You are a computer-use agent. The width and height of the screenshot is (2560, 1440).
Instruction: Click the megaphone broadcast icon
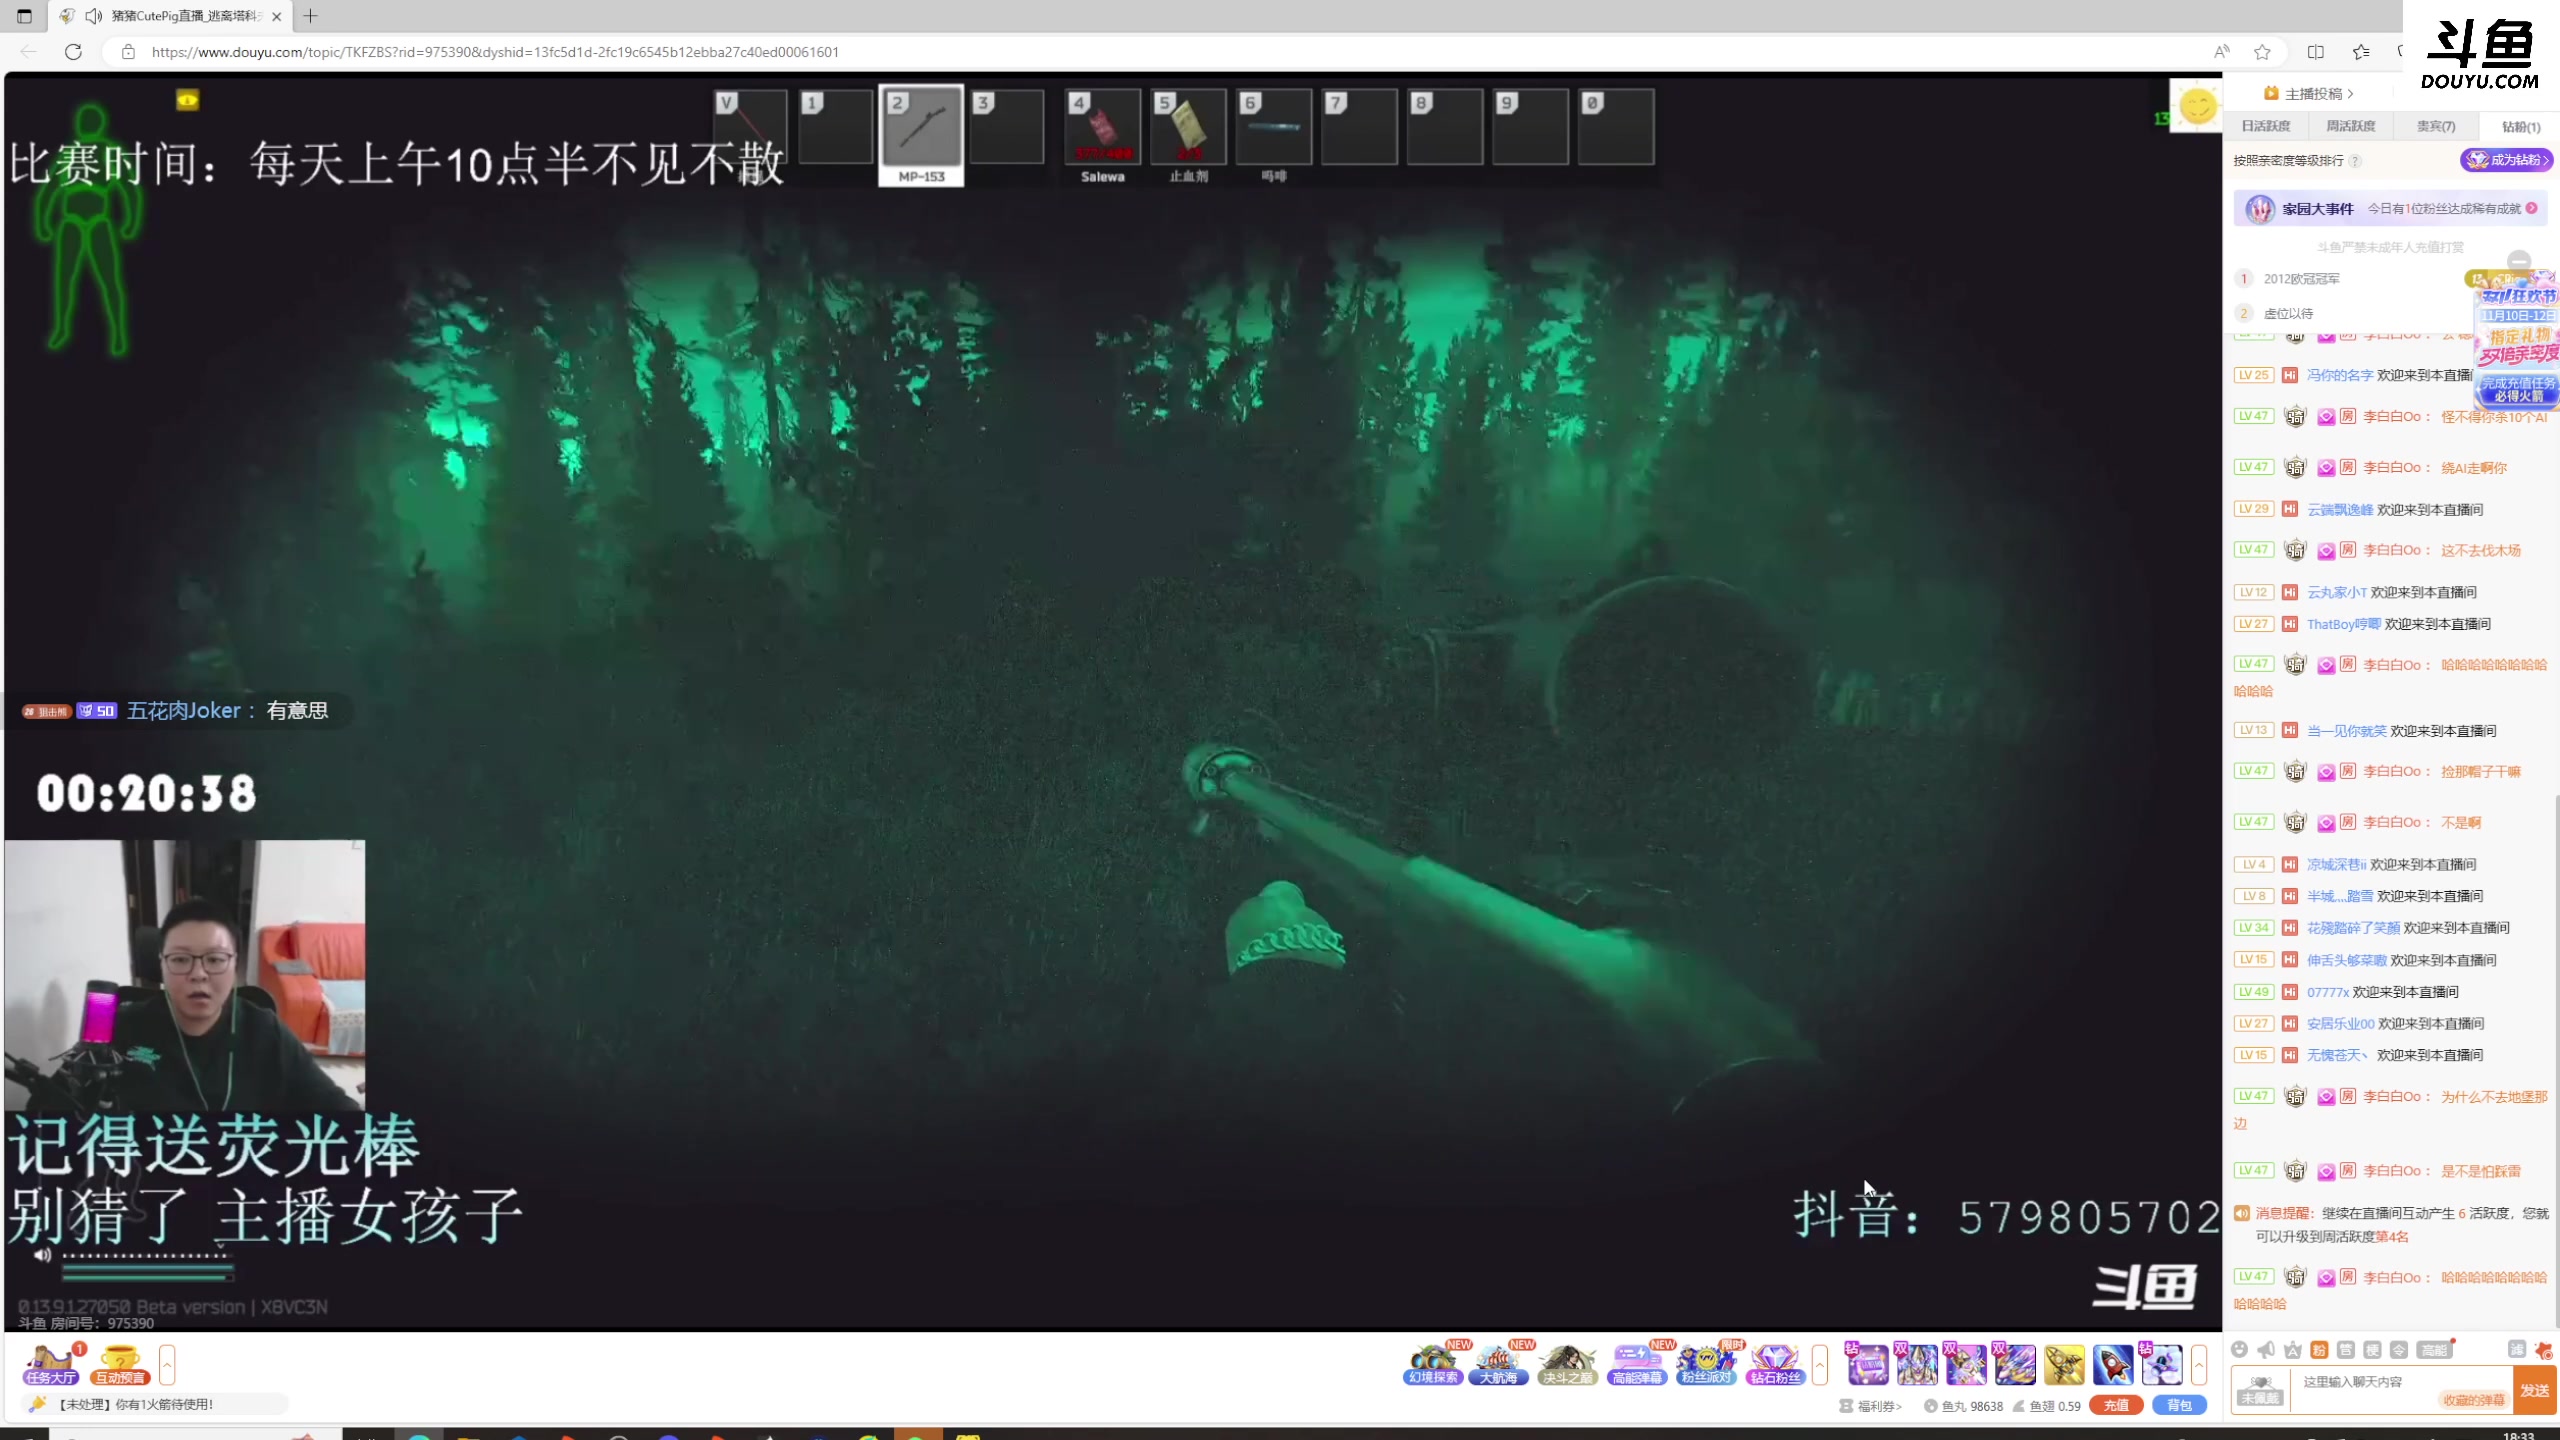2266,1349
